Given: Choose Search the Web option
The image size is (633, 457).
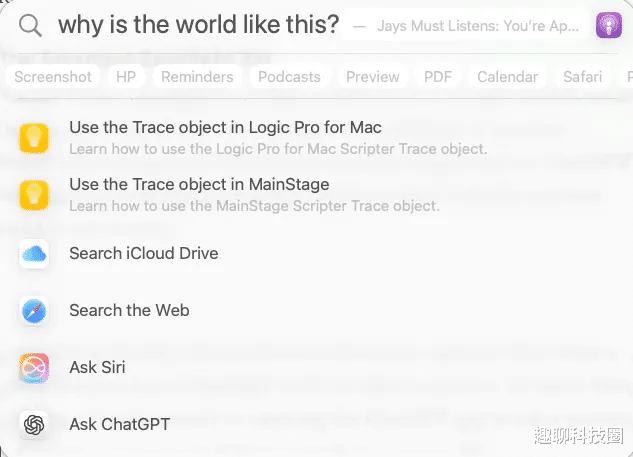Looking at the screenshot, I should [129, 311].
